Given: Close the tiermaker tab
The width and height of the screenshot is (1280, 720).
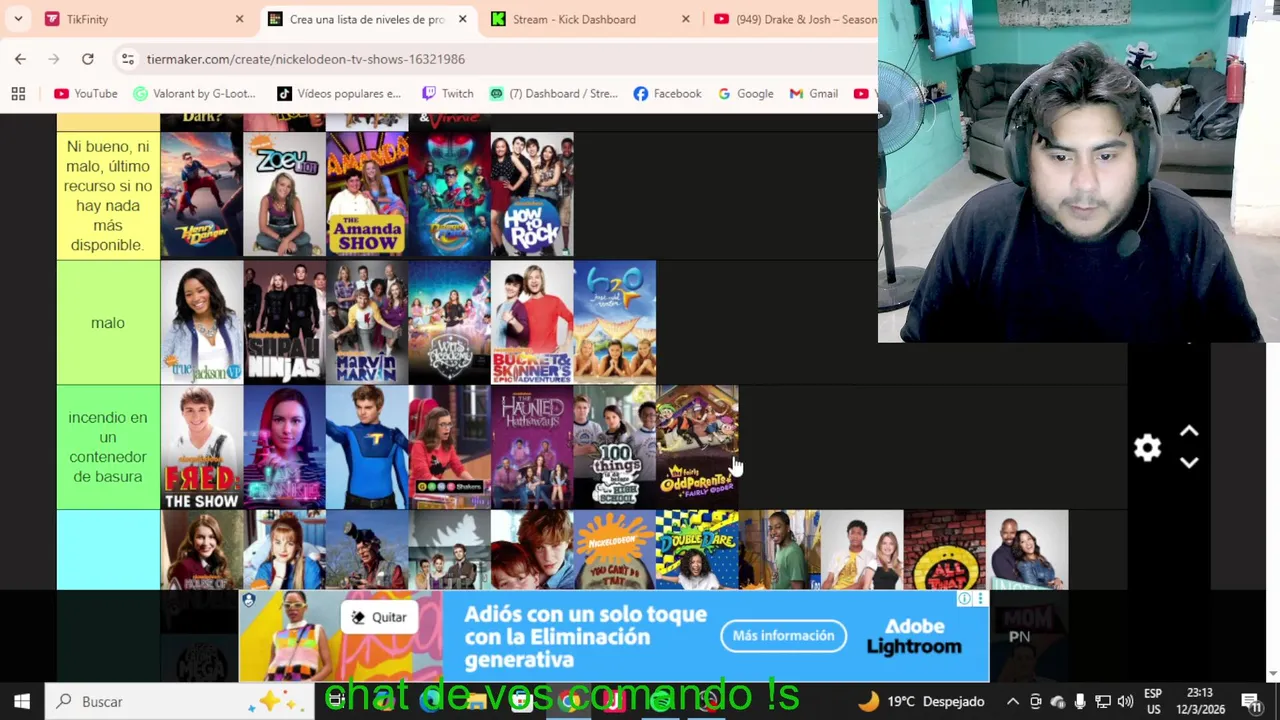Looking at the screenshot, I should coord(462,19).
